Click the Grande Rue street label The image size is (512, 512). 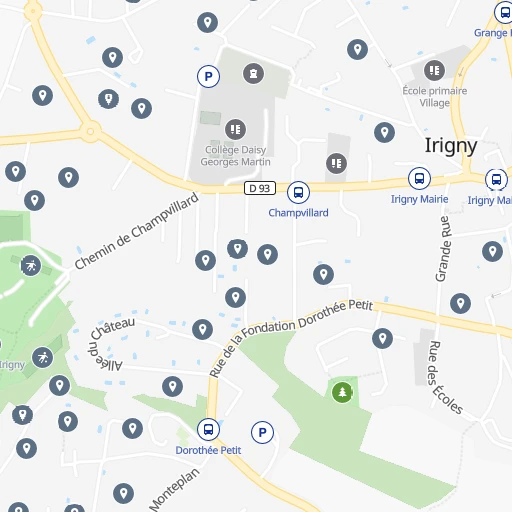(444, 249)
